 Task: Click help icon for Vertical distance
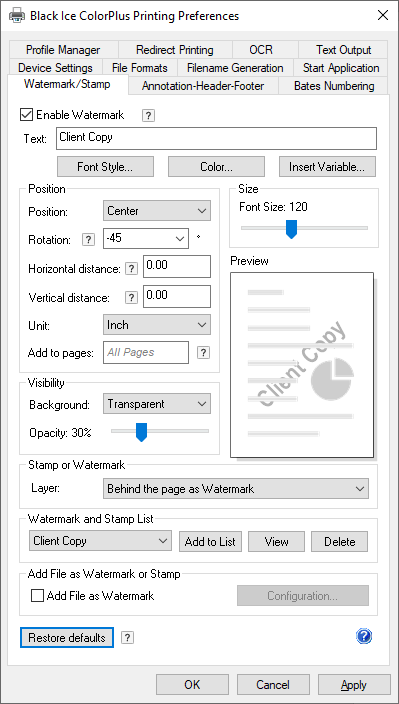pyautogui.click(x=131, y=298)
